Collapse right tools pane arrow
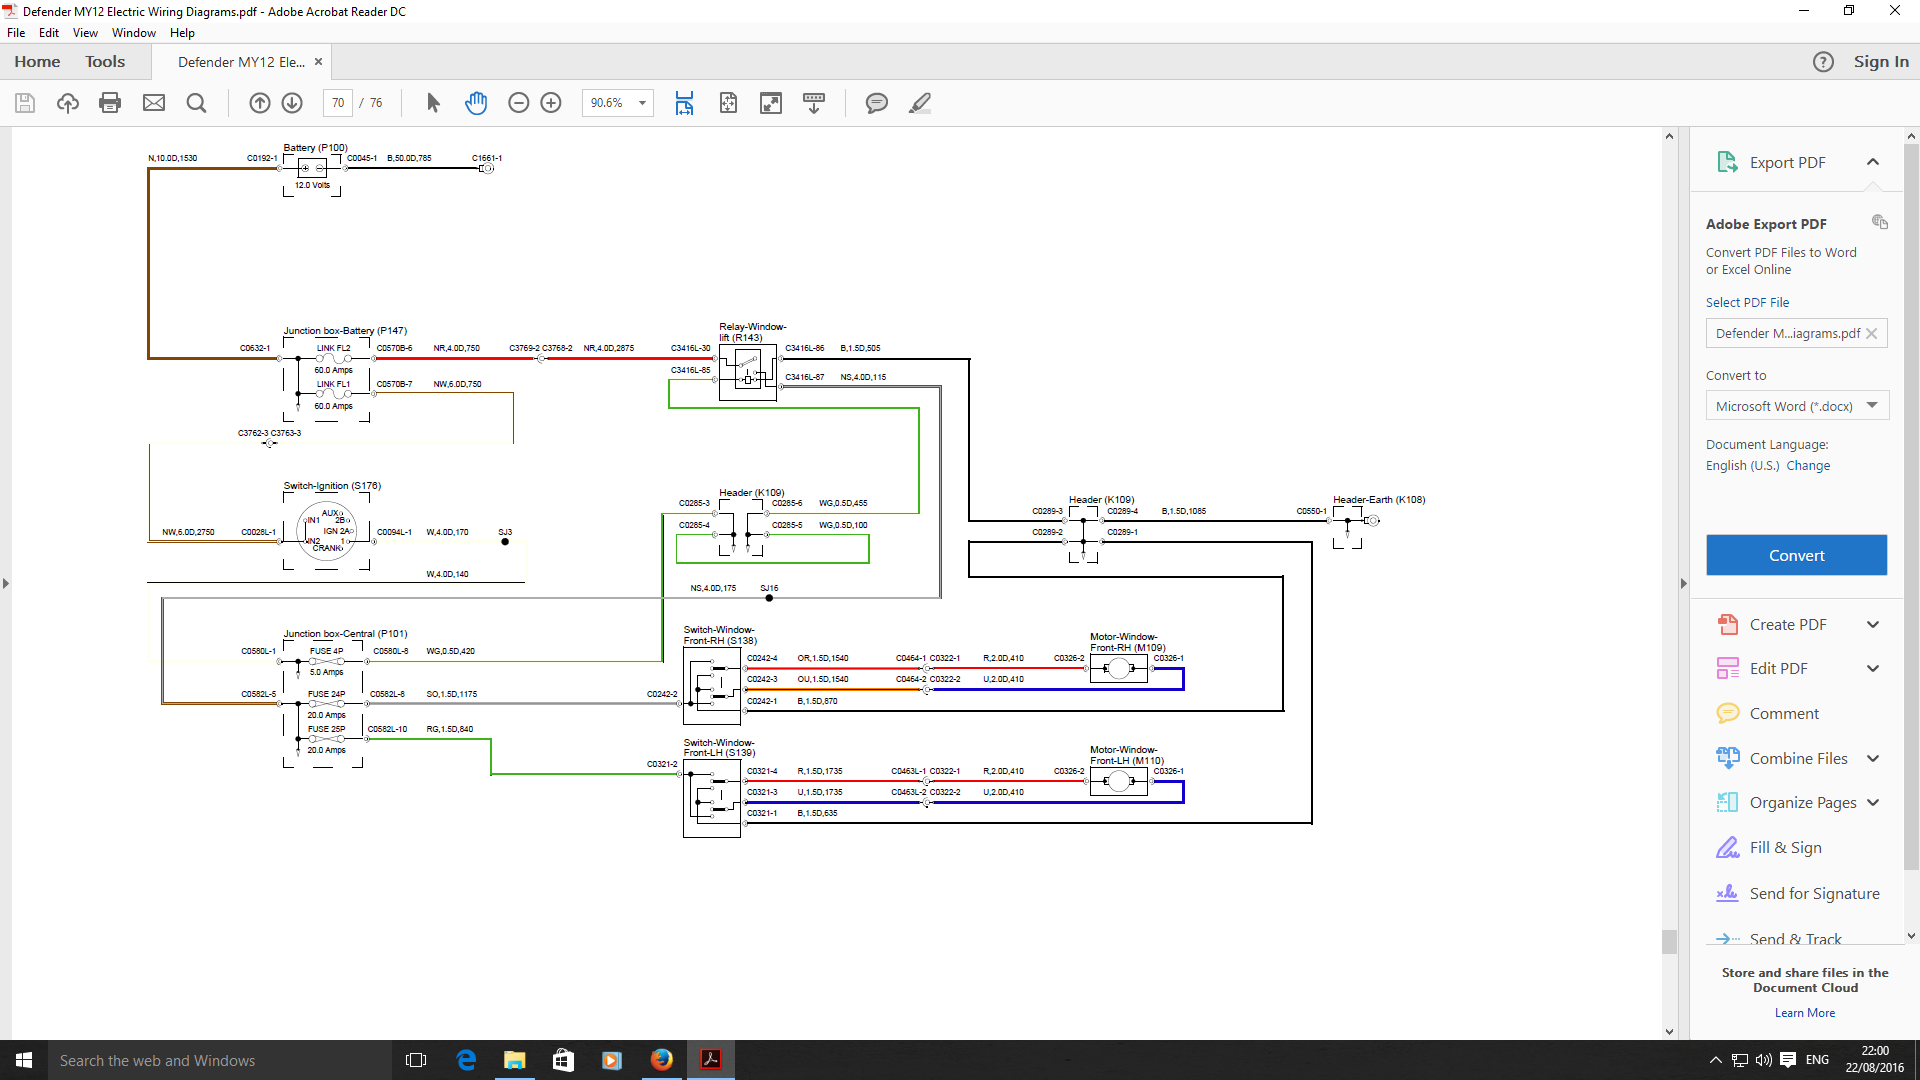 coord(1683,583)
